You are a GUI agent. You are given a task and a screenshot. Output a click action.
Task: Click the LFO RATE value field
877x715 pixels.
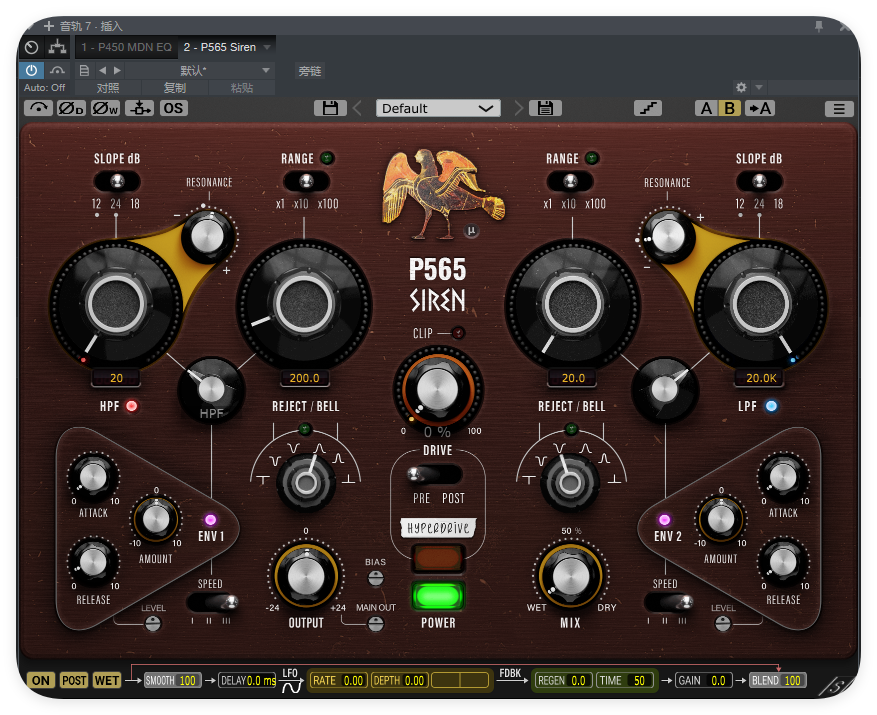[x=338, y=680]
